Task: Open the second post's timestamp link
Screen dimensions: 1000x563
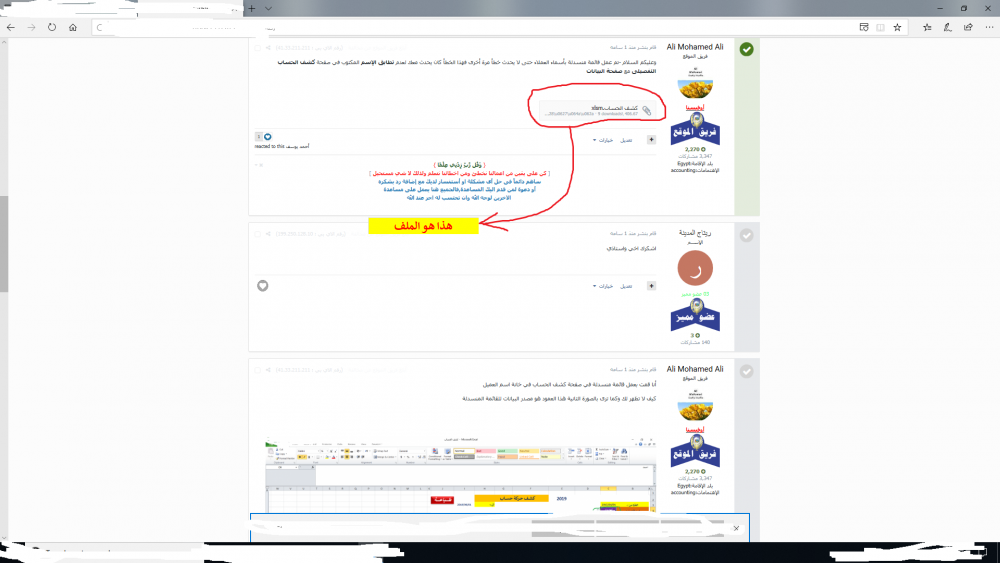Action: coord(633,234)
